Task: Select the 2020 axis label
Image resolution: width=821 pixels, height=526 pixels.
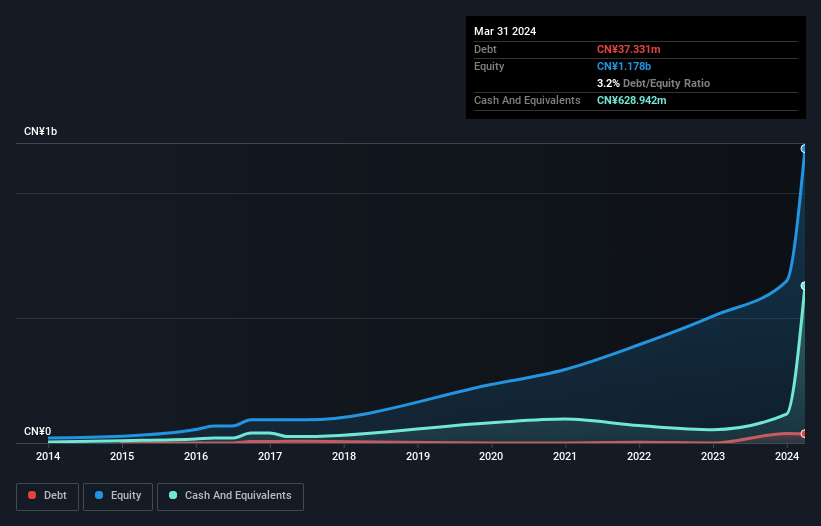Action: [491, 456]
